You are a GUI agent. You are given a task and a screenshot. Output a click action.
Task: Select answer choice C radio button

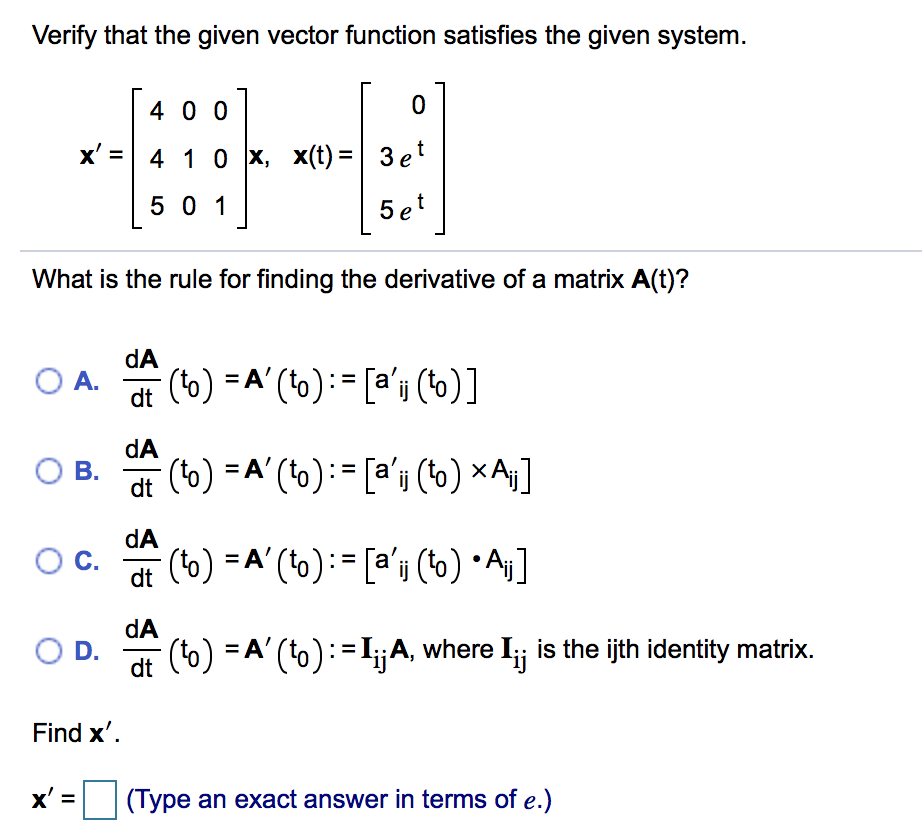47,562
